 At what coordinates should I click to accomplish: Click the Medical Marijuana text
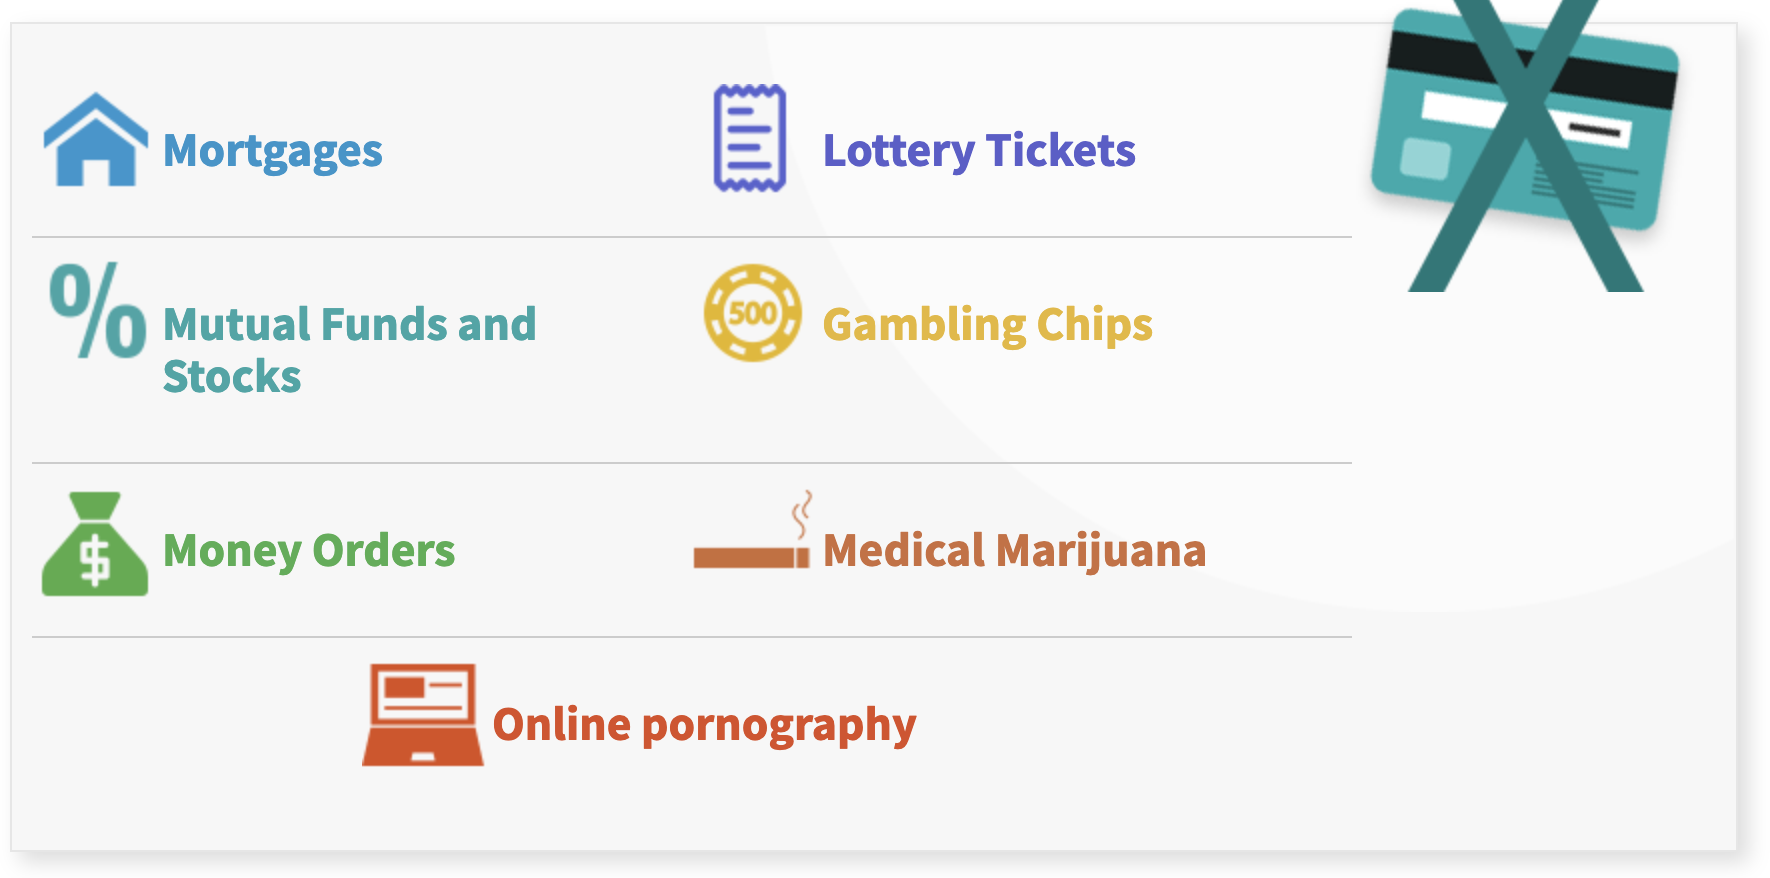pyautogui.click(x=1014, y=551)
